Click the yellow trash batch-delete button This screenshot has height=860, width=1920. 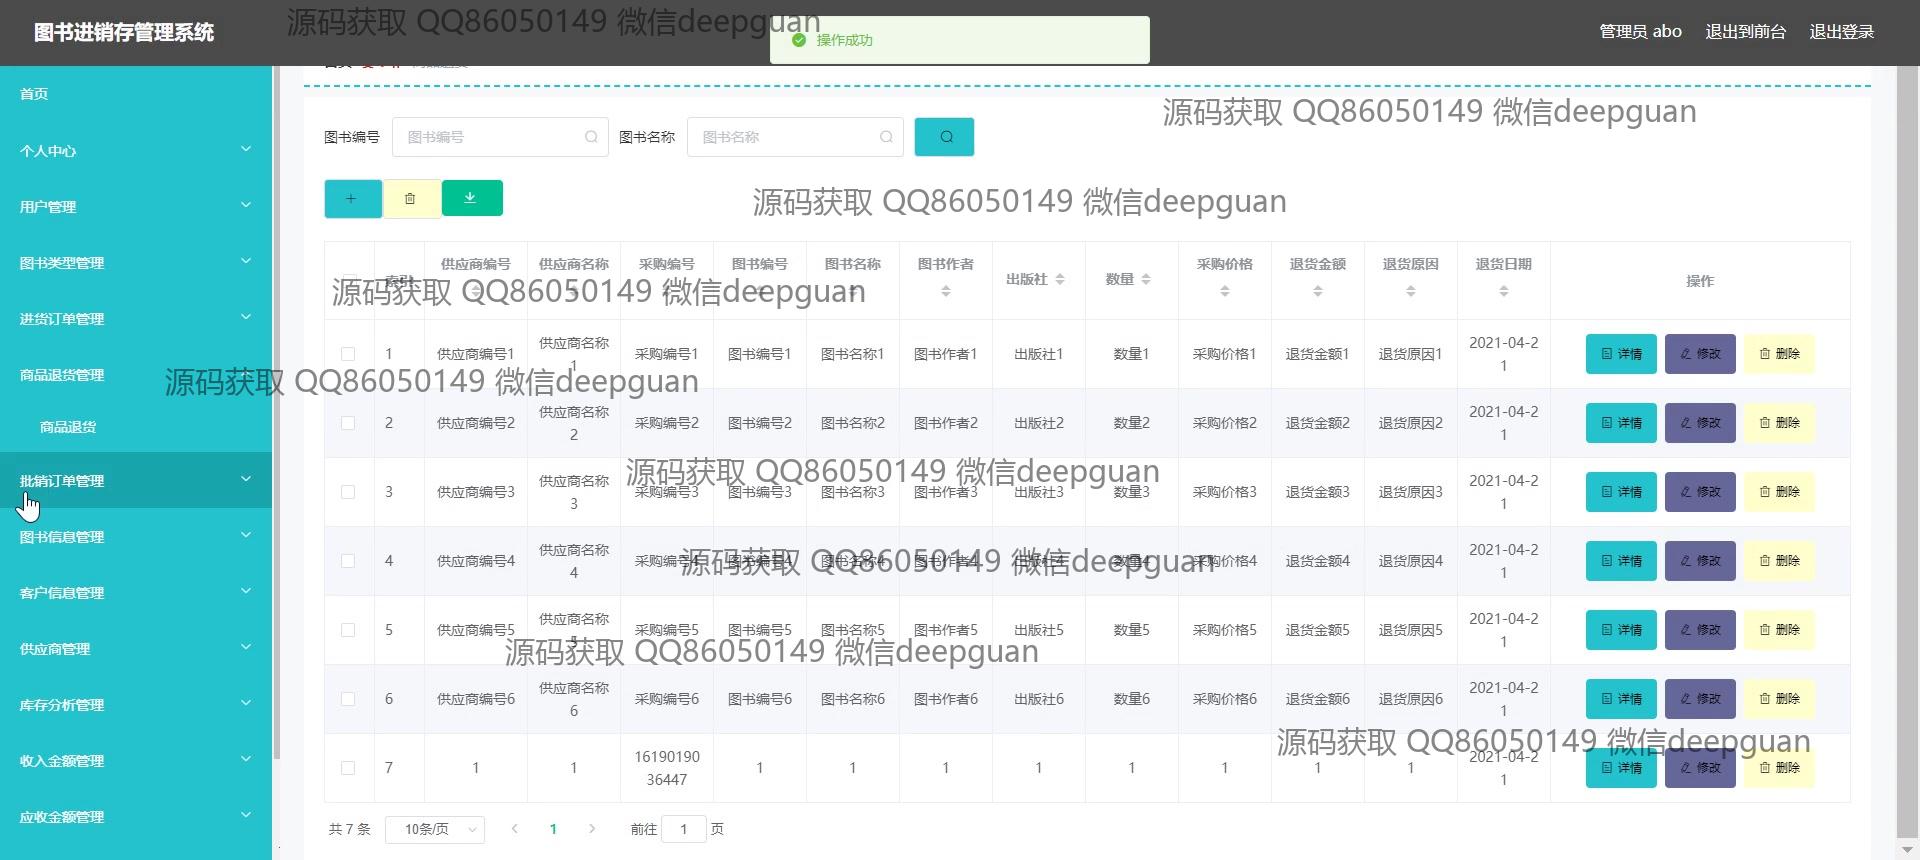[x=410, y=199]
